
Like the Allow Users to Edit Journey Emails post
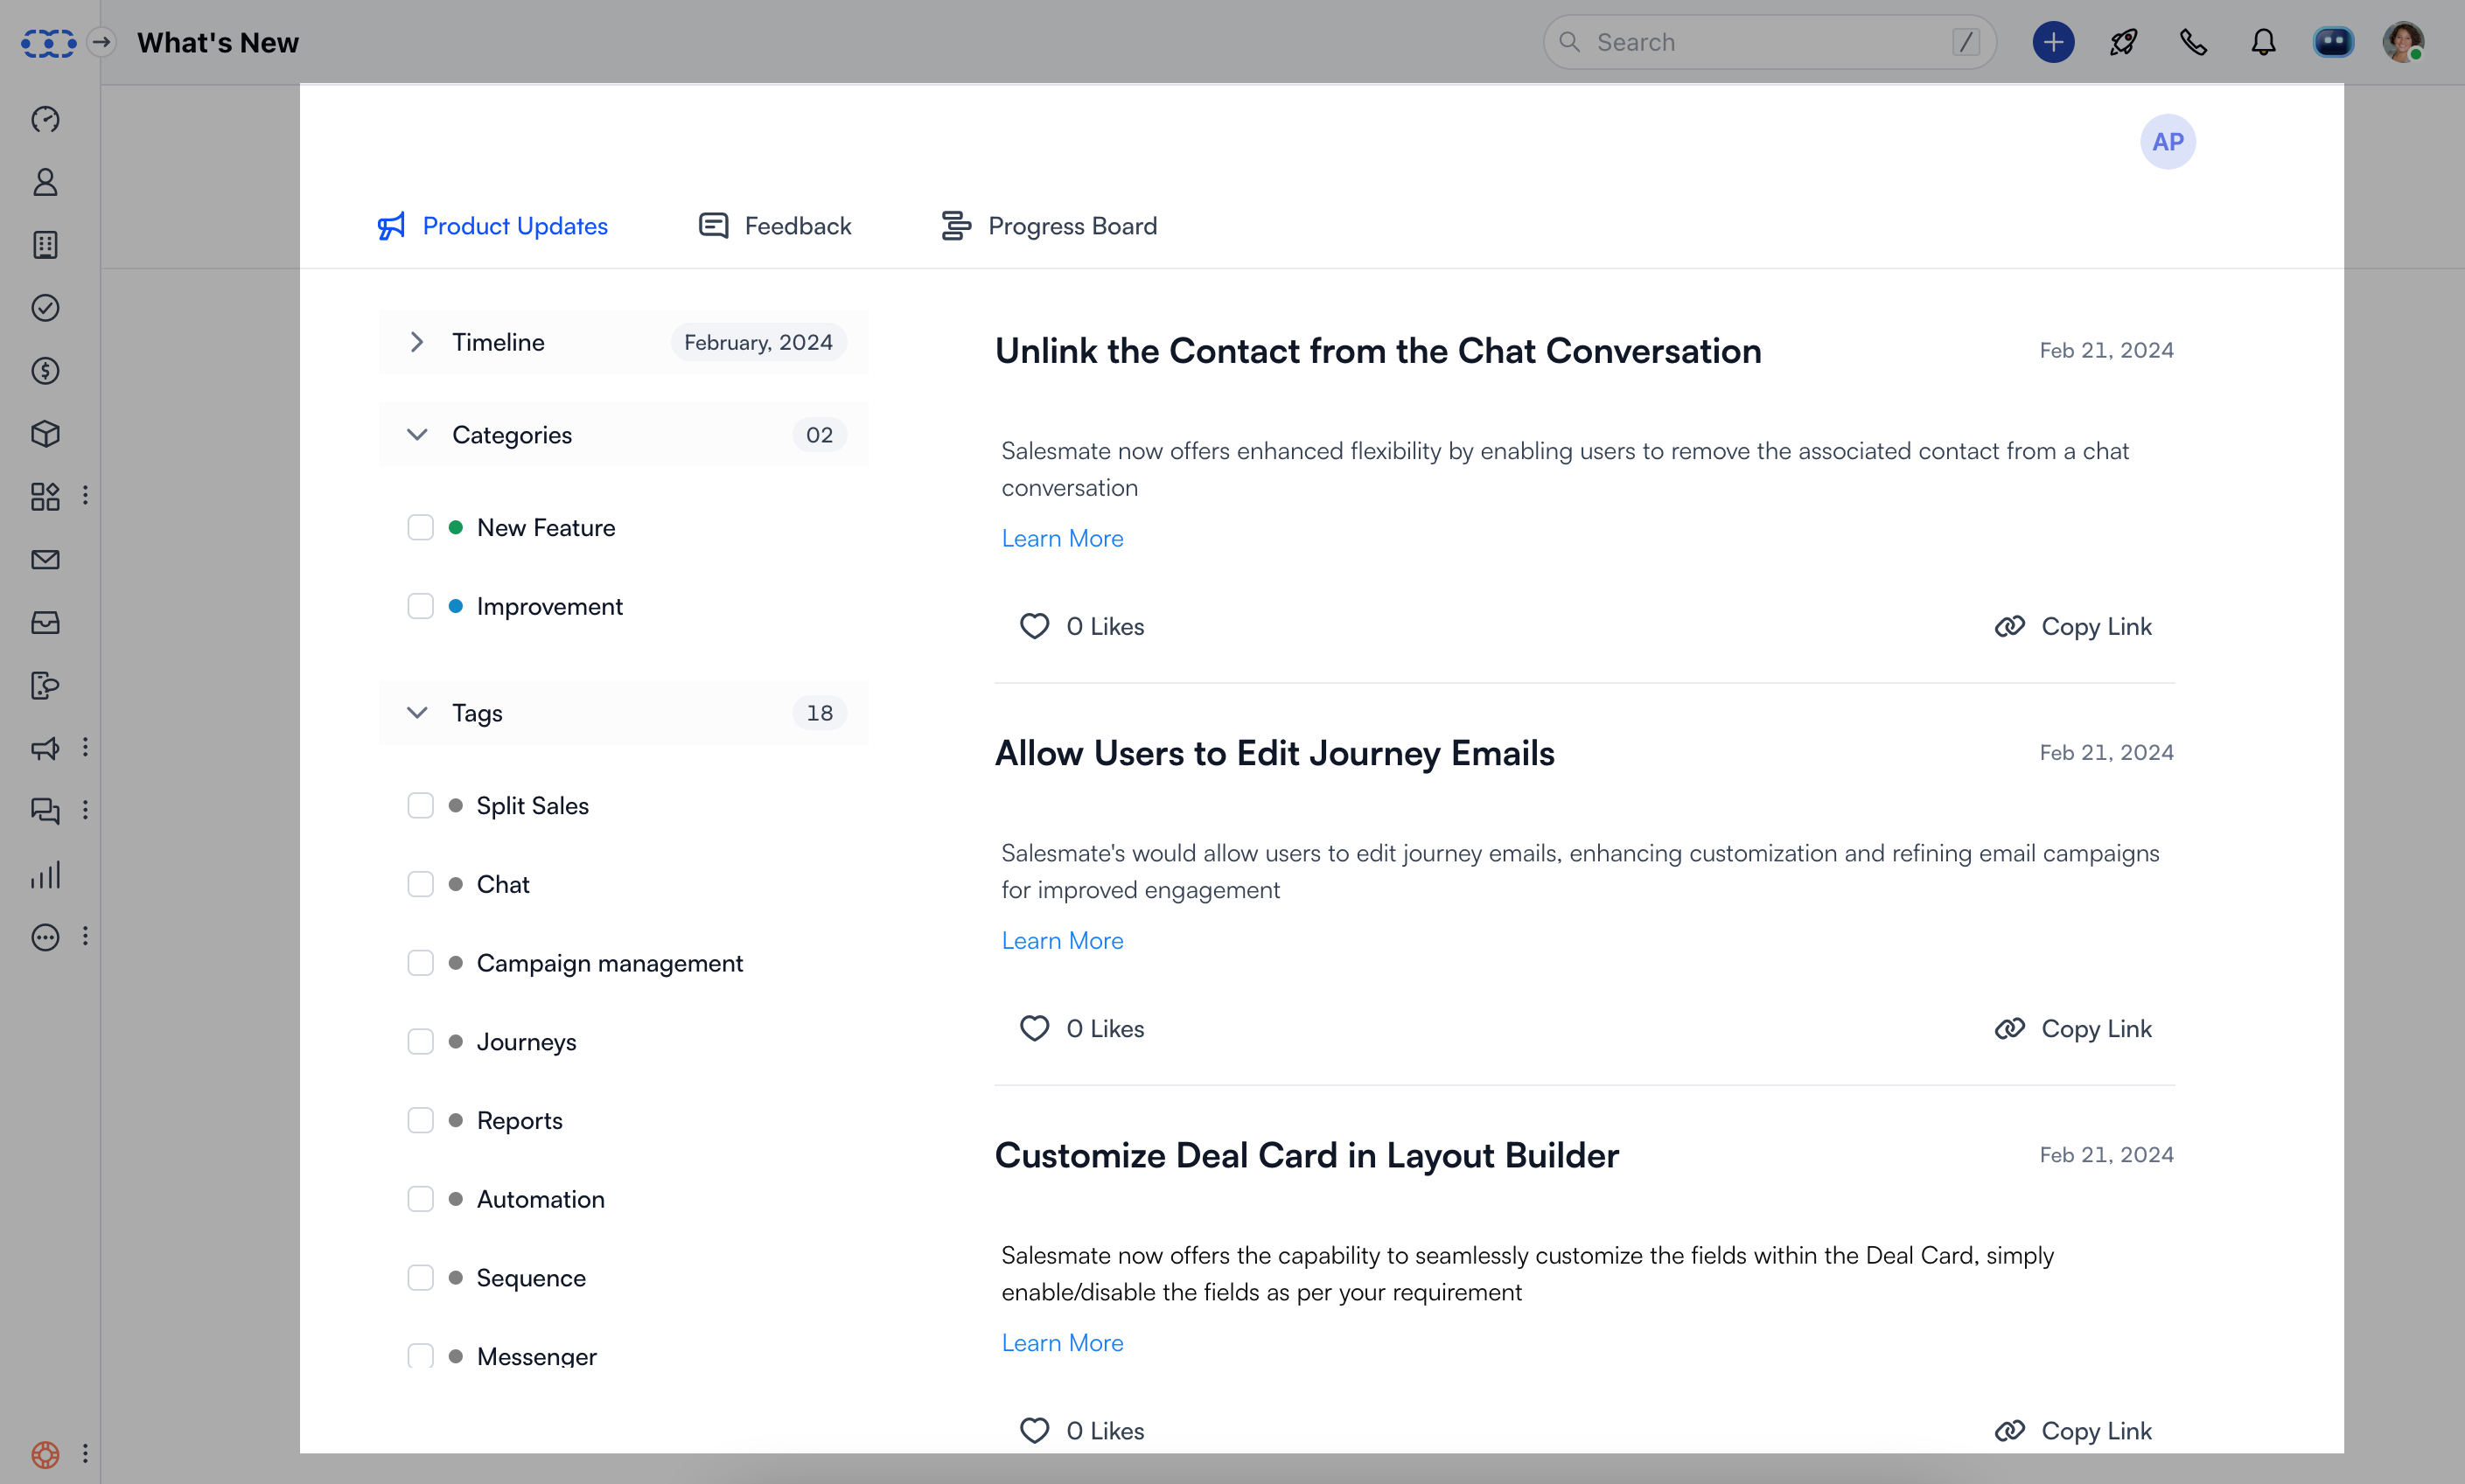[x=1034, y=1028]
